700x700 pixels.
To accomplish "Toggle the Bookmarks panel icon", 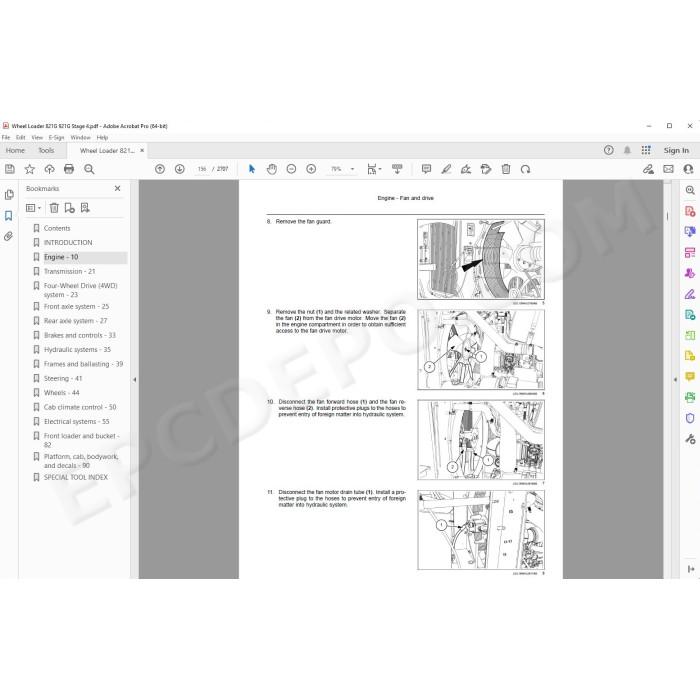I will tap(9, 216).
